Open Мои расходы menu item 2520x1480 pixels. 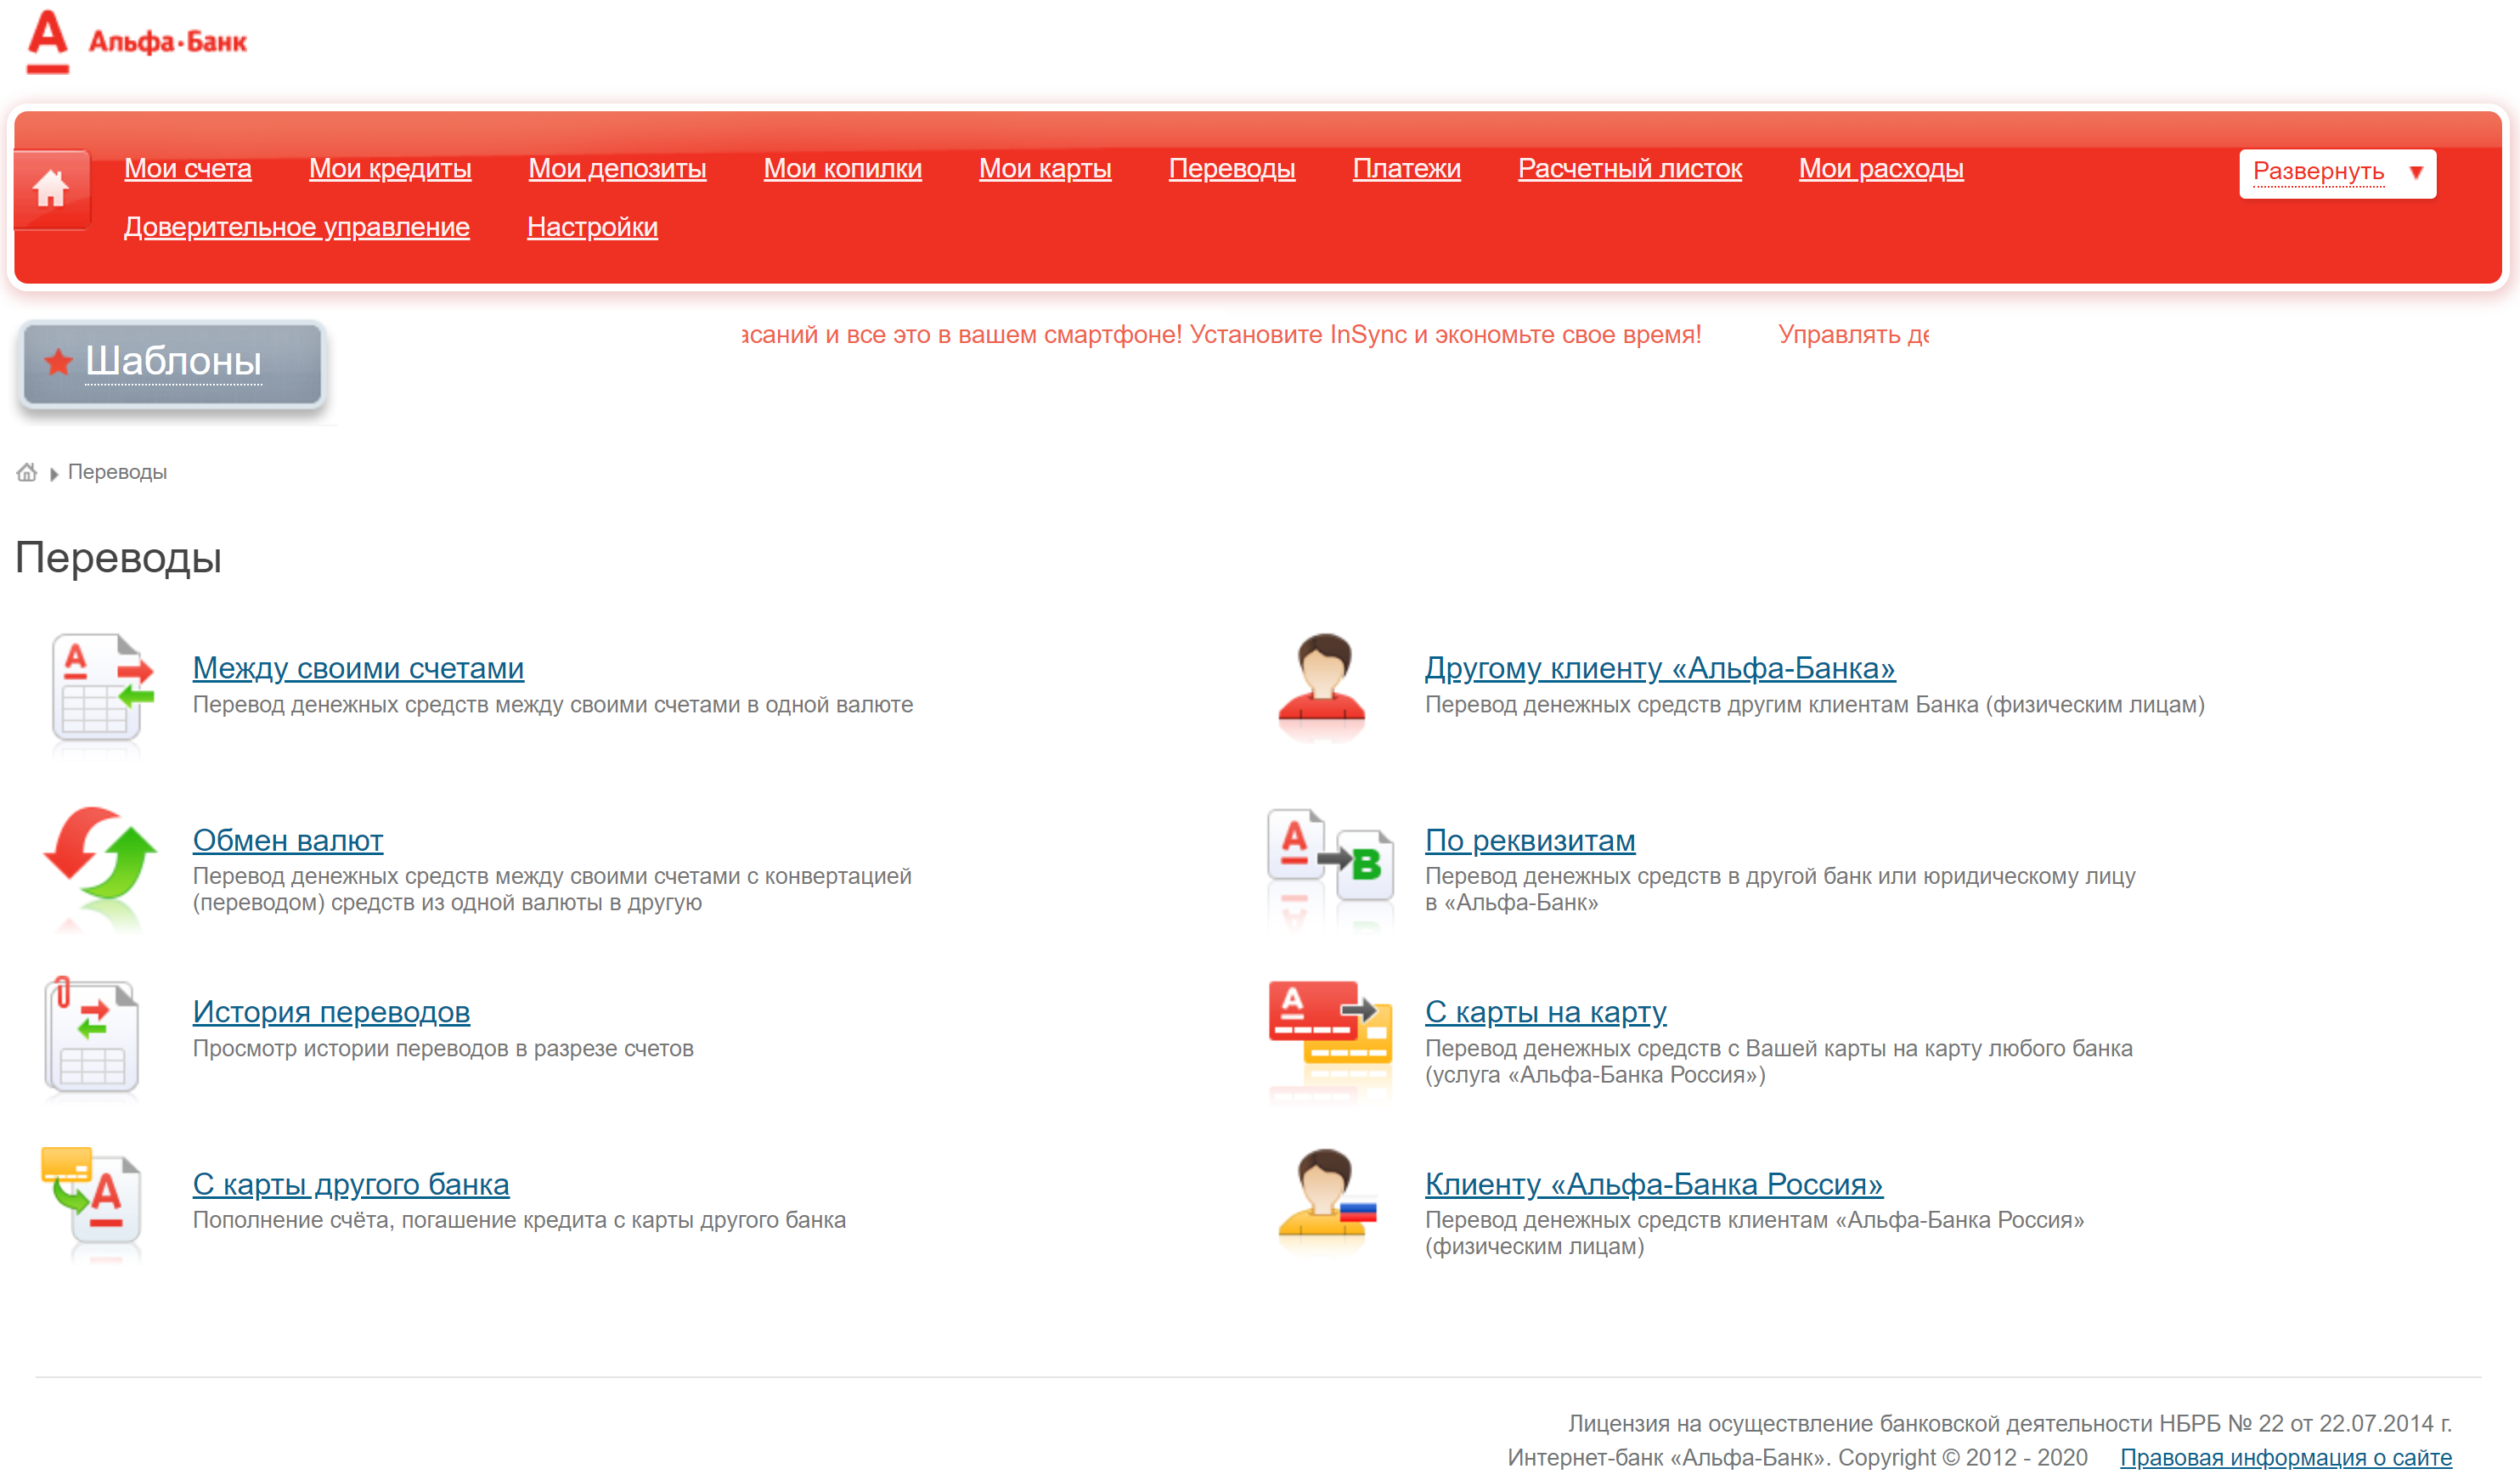(x=1881, y=169)
